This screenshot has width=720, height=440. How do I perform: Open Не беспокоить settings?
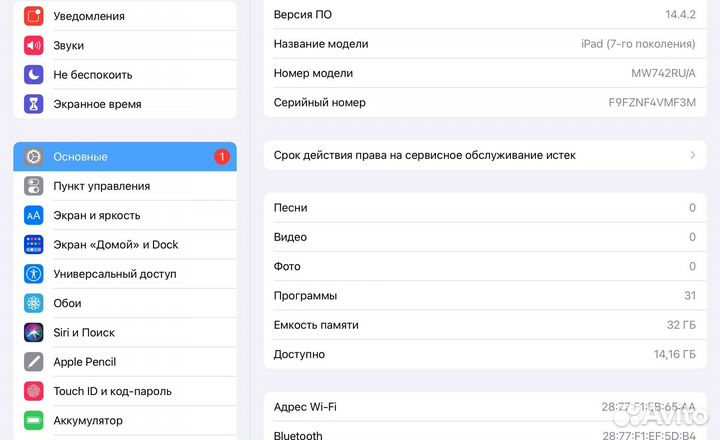pyautogui.click(x=125, y=75)
